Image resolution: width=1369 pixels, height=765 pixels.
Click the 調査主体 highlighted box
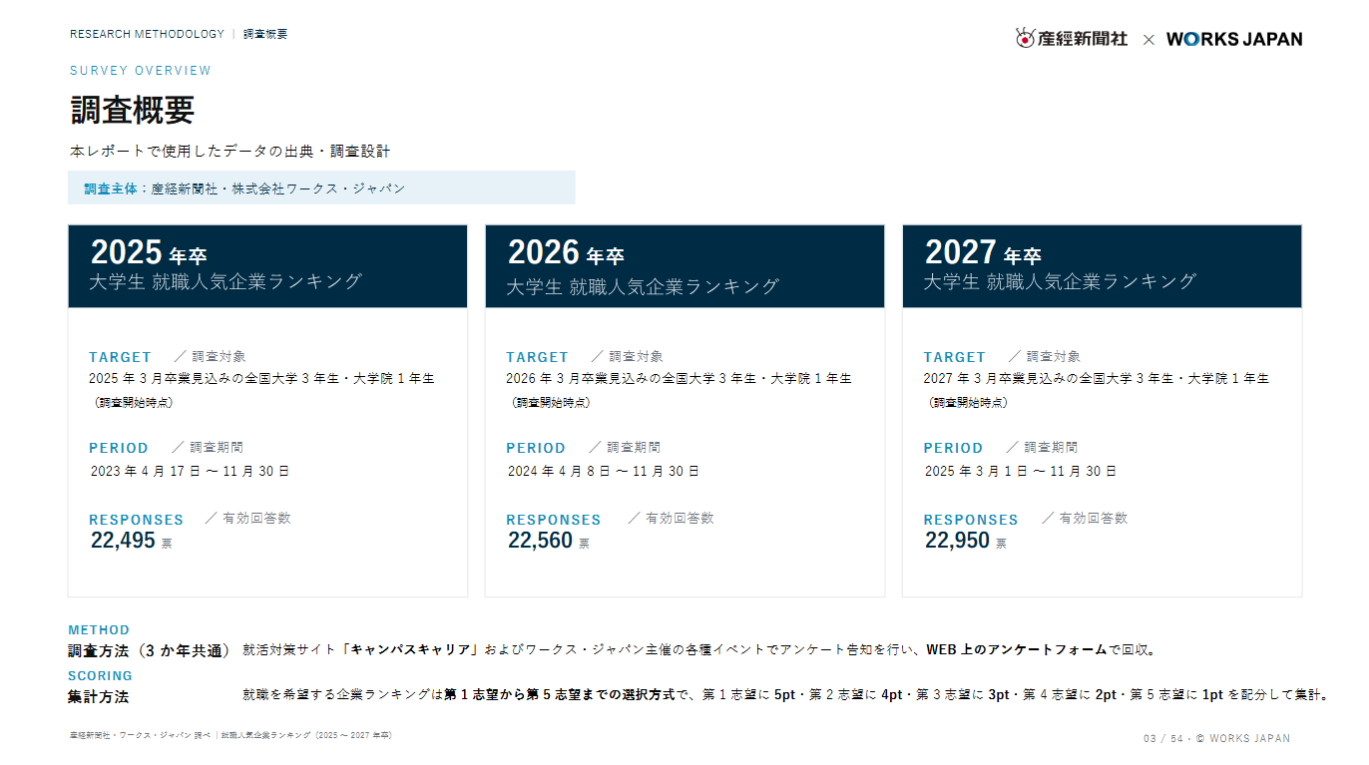[321, 188]
